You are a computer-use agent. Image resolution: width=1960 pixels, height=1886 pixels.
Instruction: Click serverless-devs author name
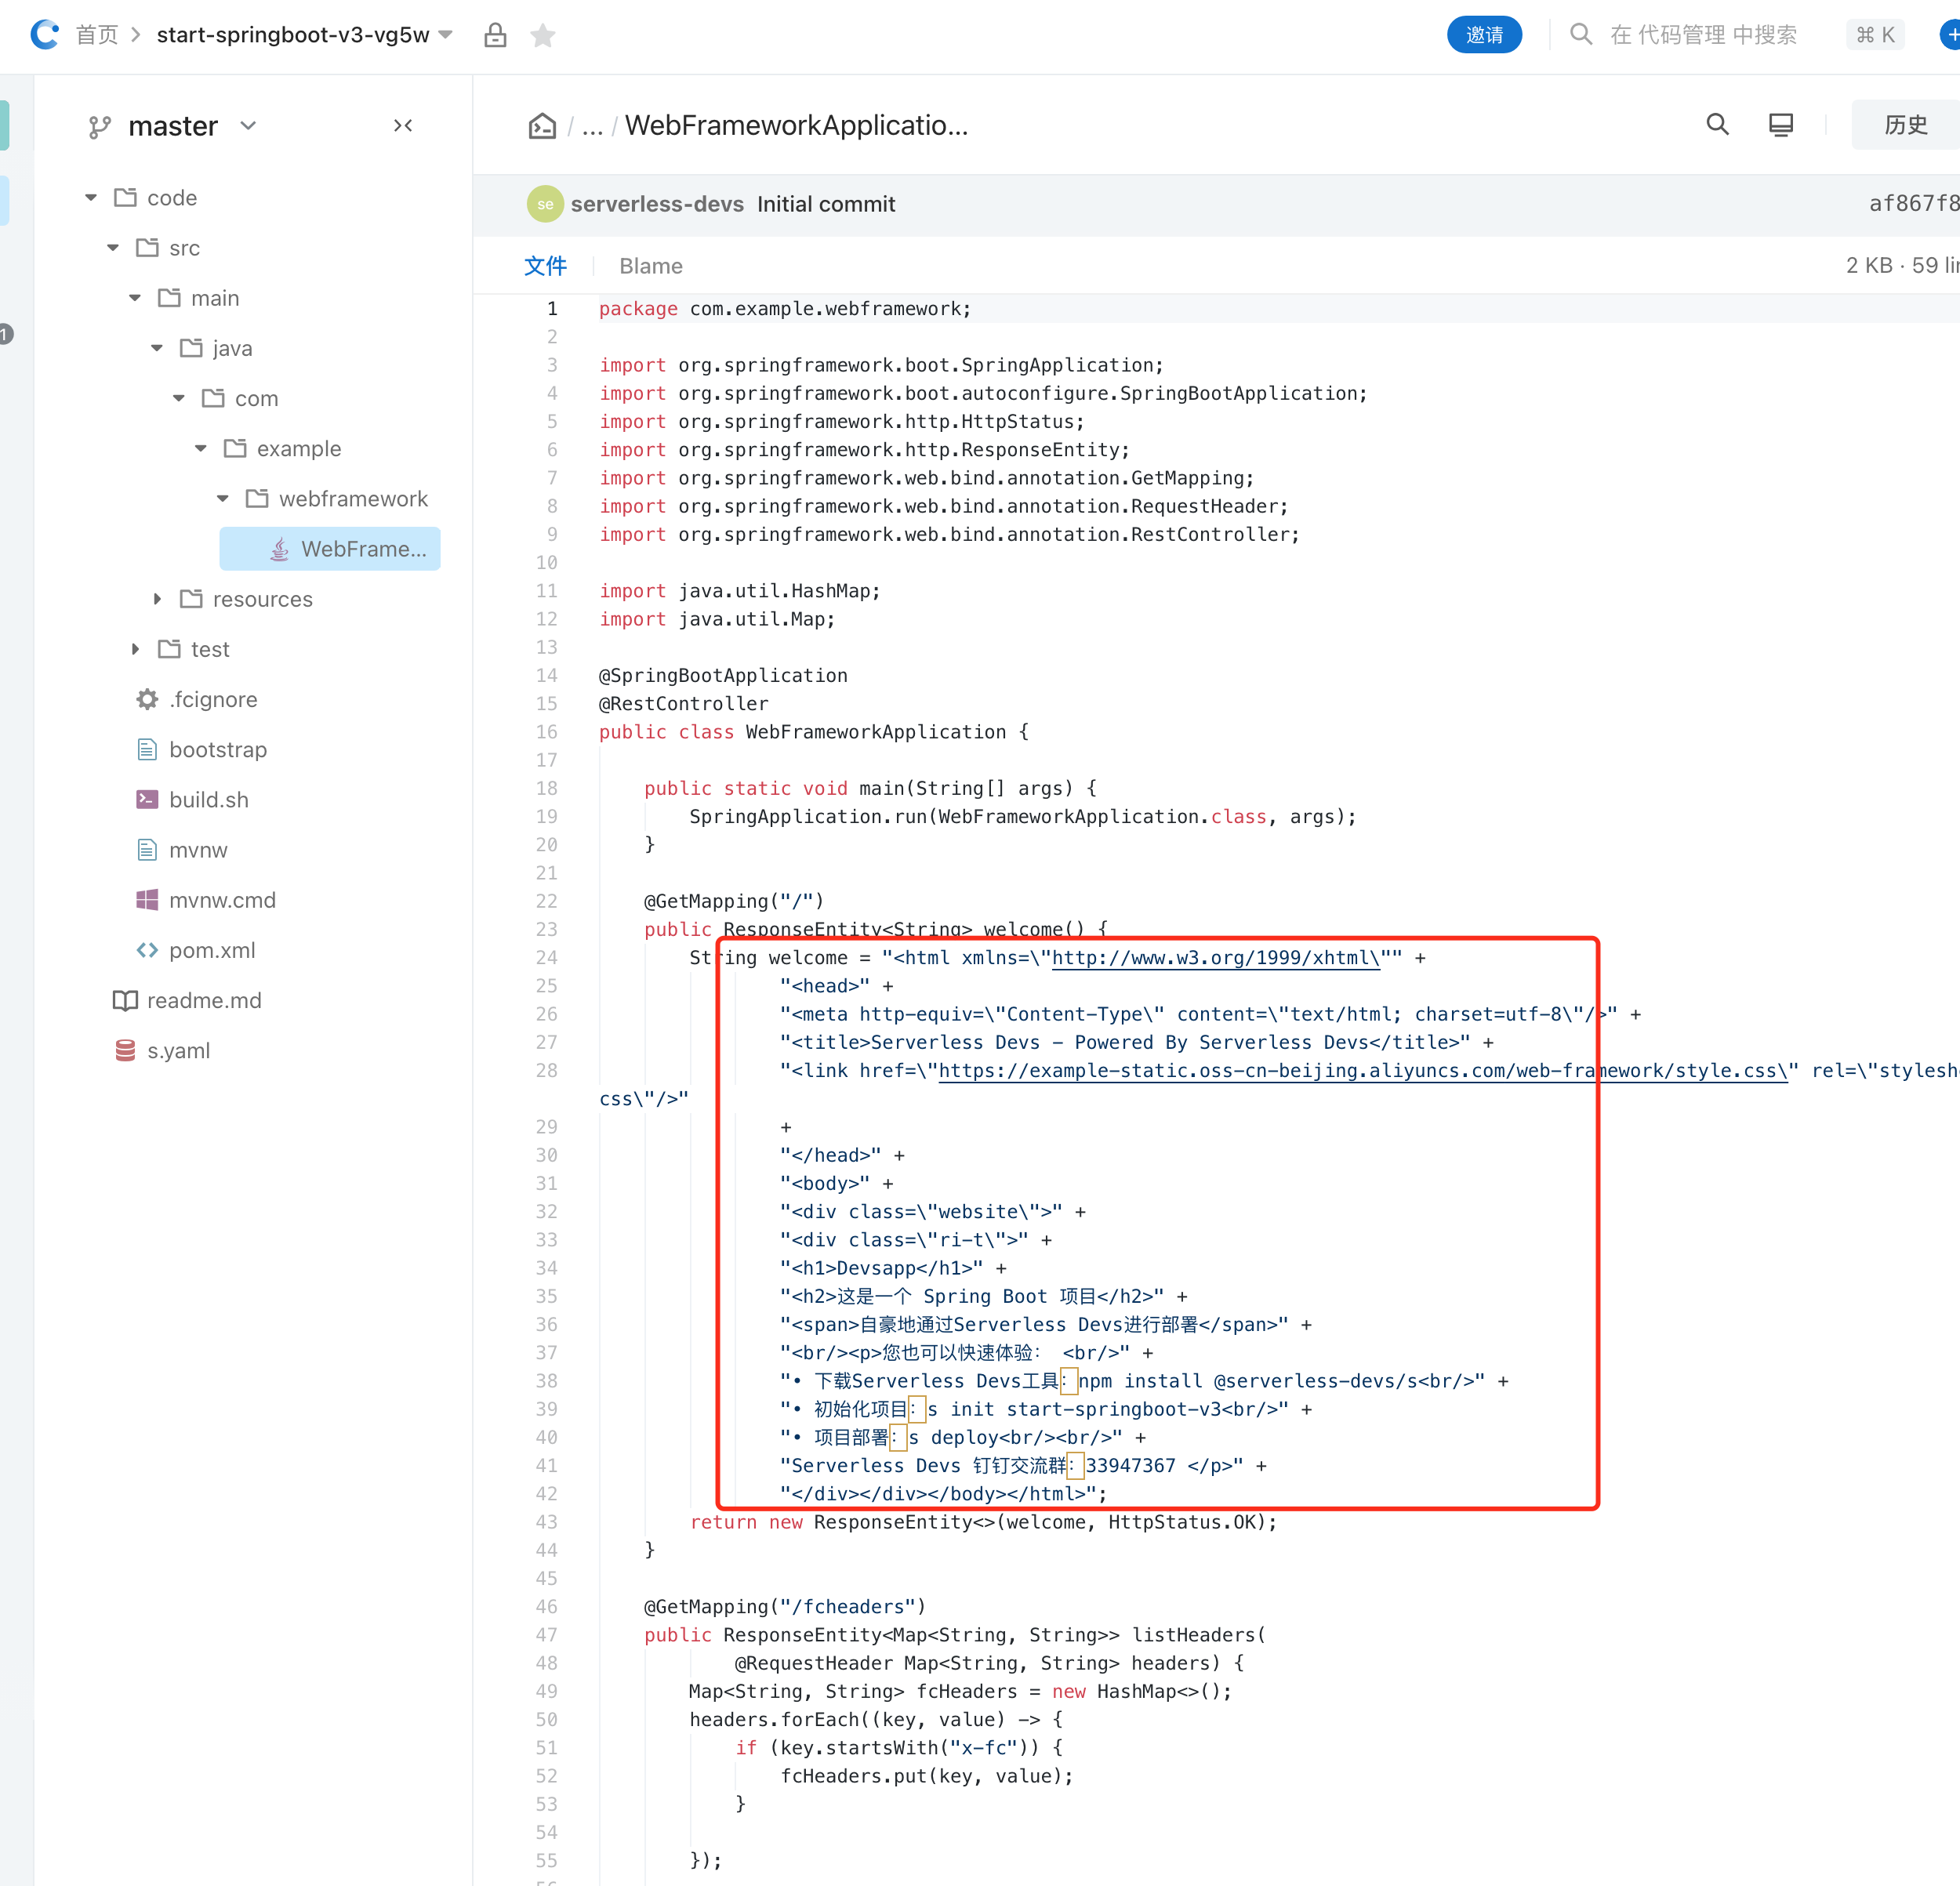[657, 204]
